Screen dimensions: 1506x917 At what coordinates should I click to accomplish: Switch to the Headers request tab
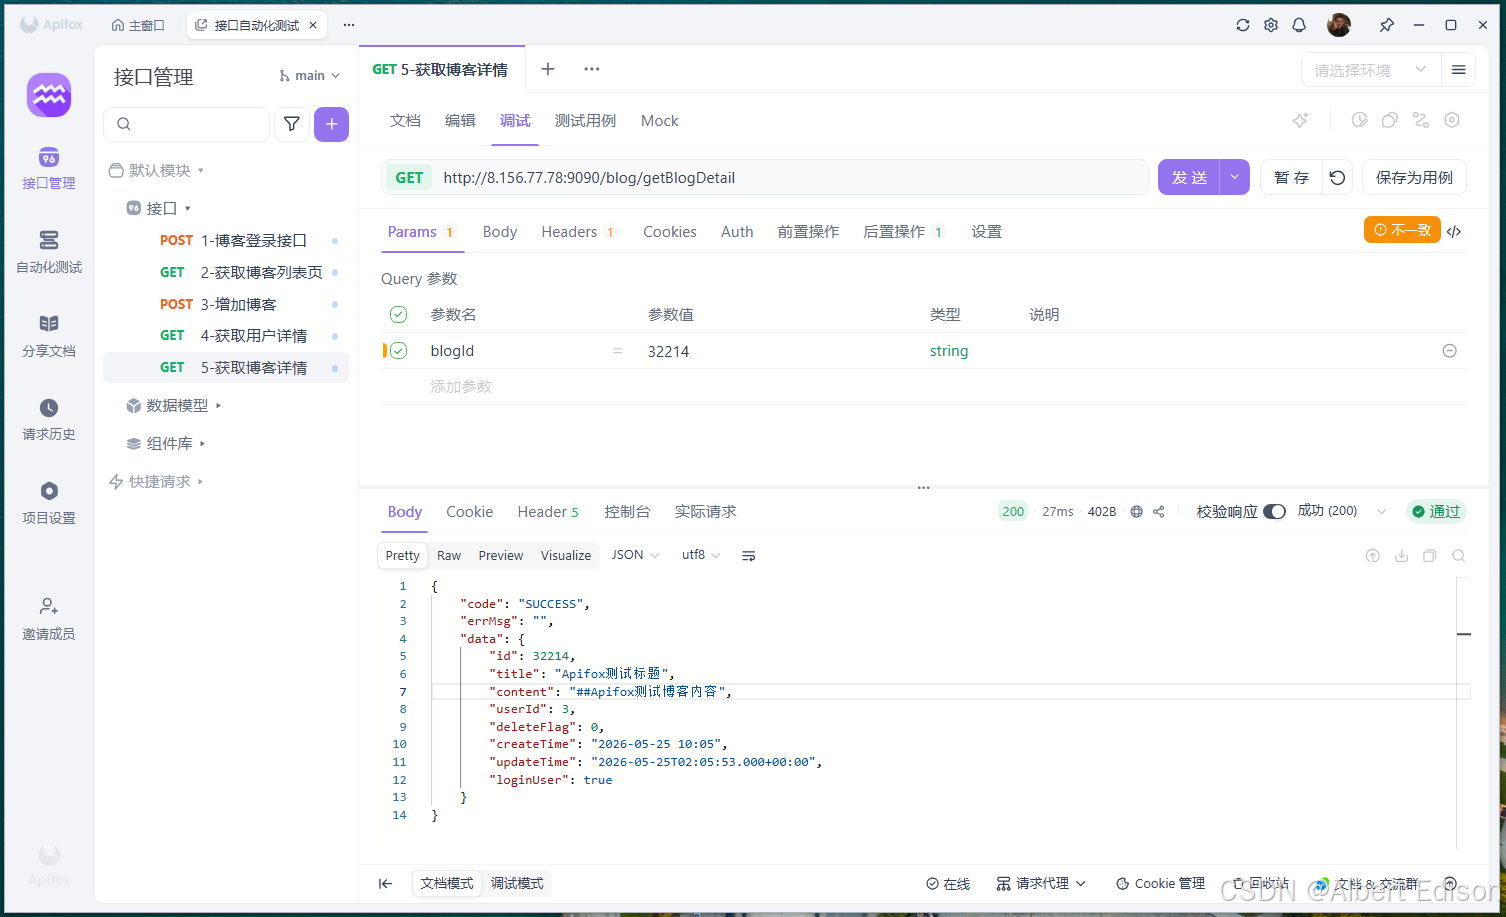[x=578, y=232]
